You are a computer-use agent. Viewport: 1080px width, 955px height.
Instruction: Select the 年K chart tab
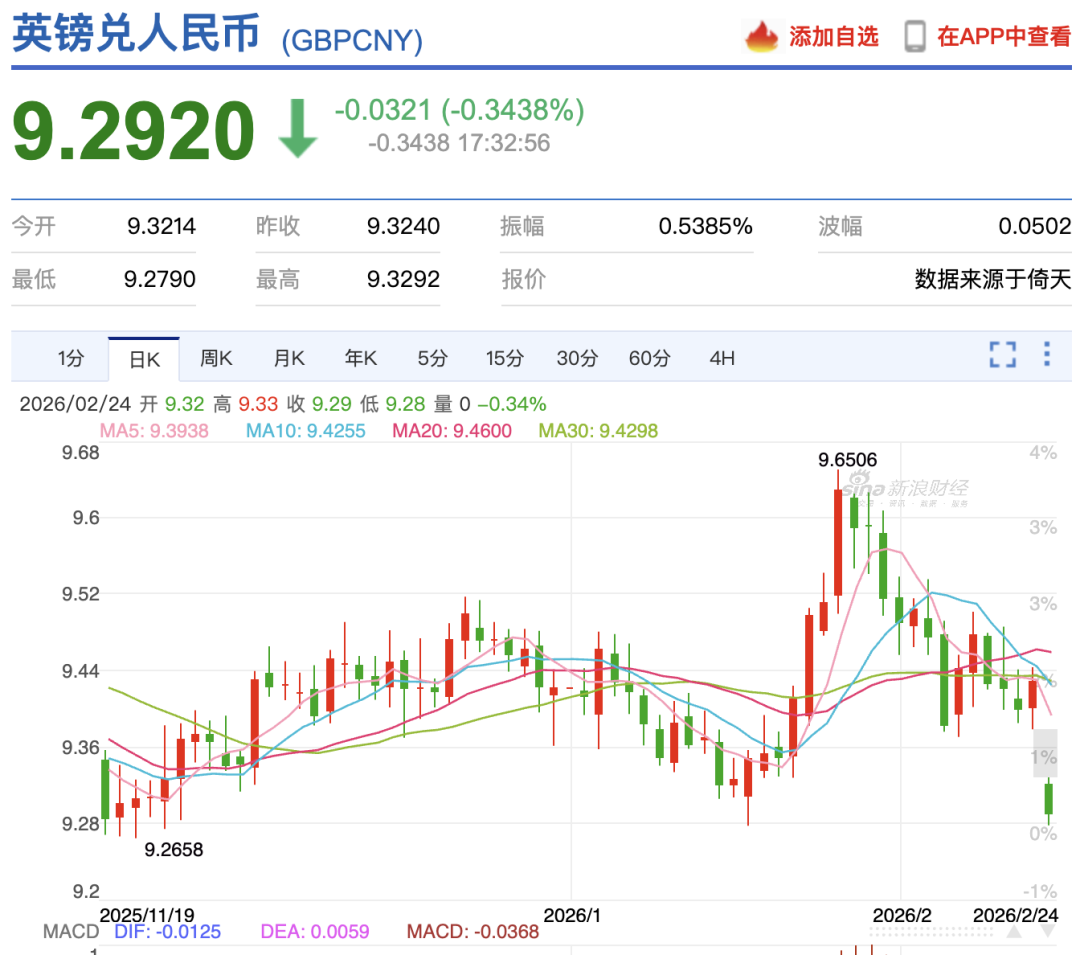(x=361, y=359)
